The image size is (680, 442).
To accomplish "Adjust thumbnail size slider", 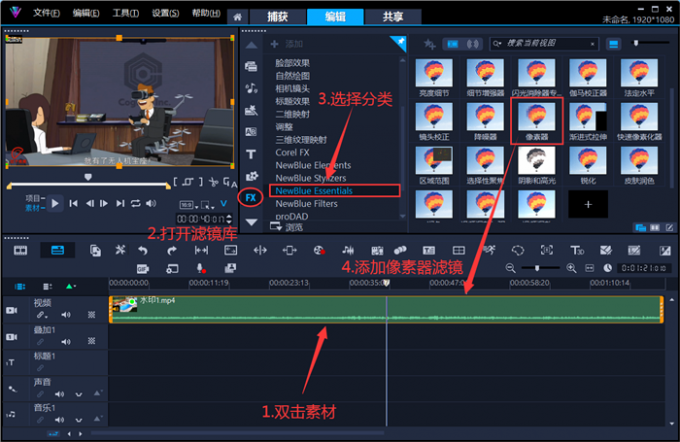I will coord(636,43).
